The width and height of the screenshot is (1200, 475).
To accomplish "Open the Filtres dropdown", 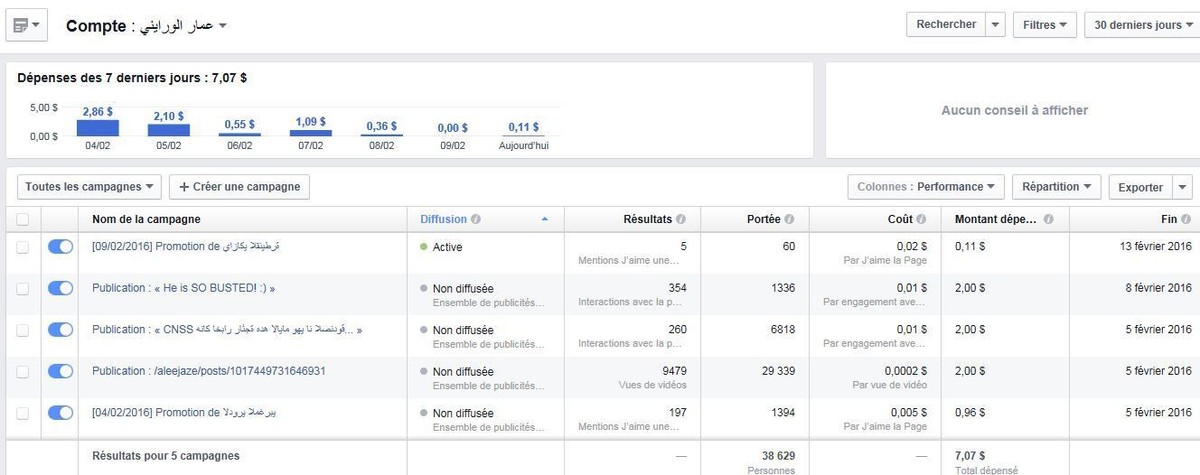I will [x=1044, y=25].
